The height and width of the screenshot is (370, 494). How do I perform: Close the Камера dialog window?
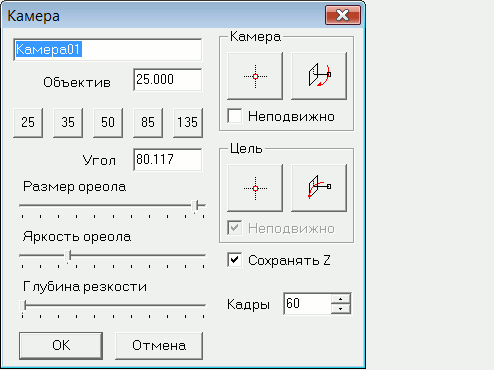pos(343,15)
